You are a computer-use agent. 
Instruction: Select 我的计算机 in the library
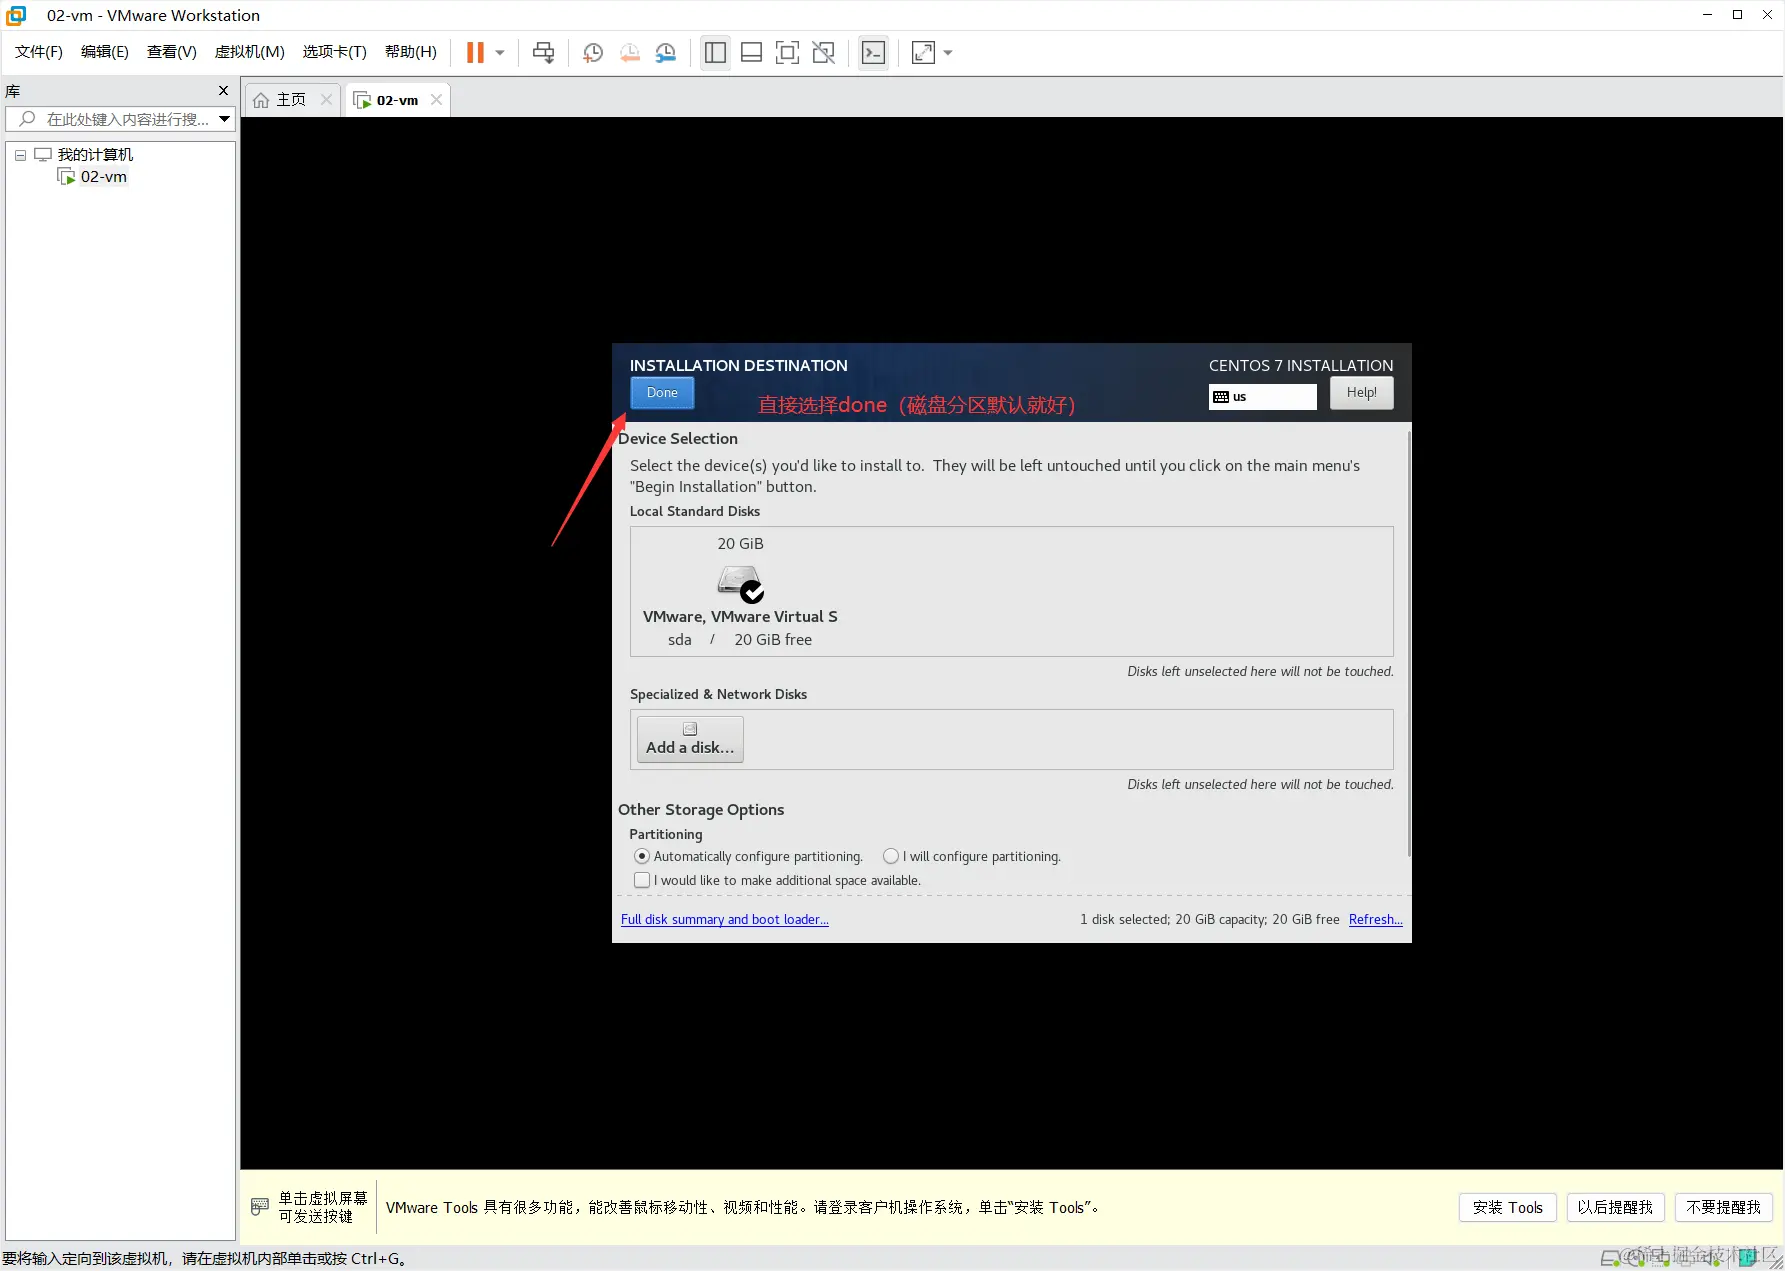click(x=95, y=155)
